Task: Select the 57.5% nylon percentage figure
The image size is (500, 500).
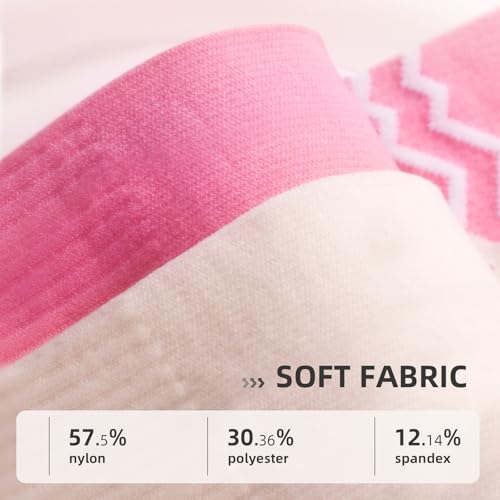Action: click(x=97, y=437)
